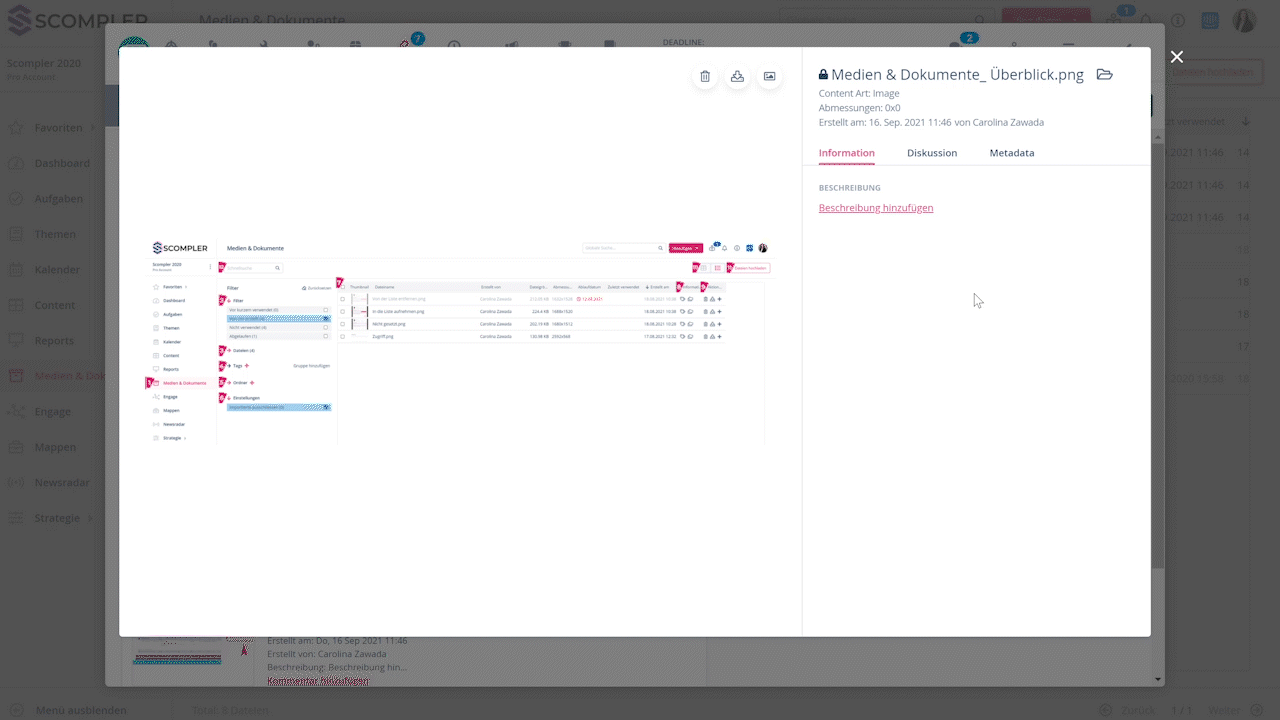
Task: Open the folder icon beside the file name
Action: pos(1104,75)
